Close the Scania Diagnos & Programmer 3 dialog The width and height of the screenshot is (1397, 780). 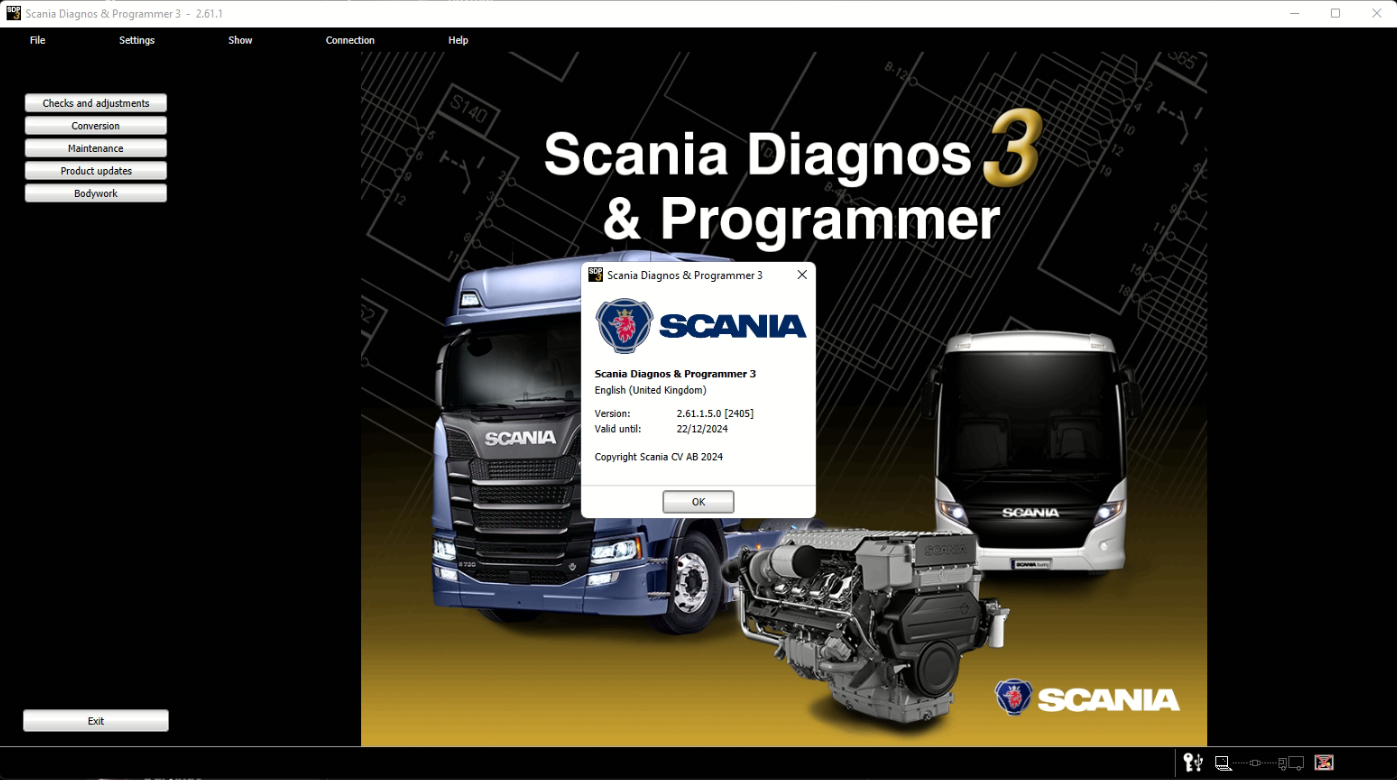tap(802, 274)
